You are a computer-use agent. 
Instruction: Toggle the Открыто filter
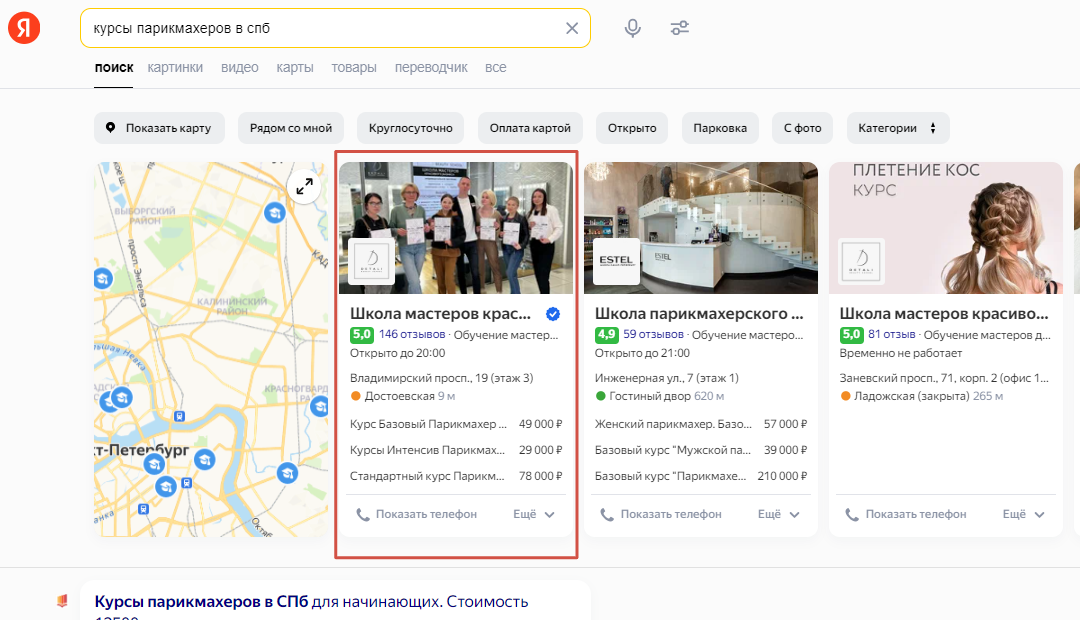click(632, 128)
